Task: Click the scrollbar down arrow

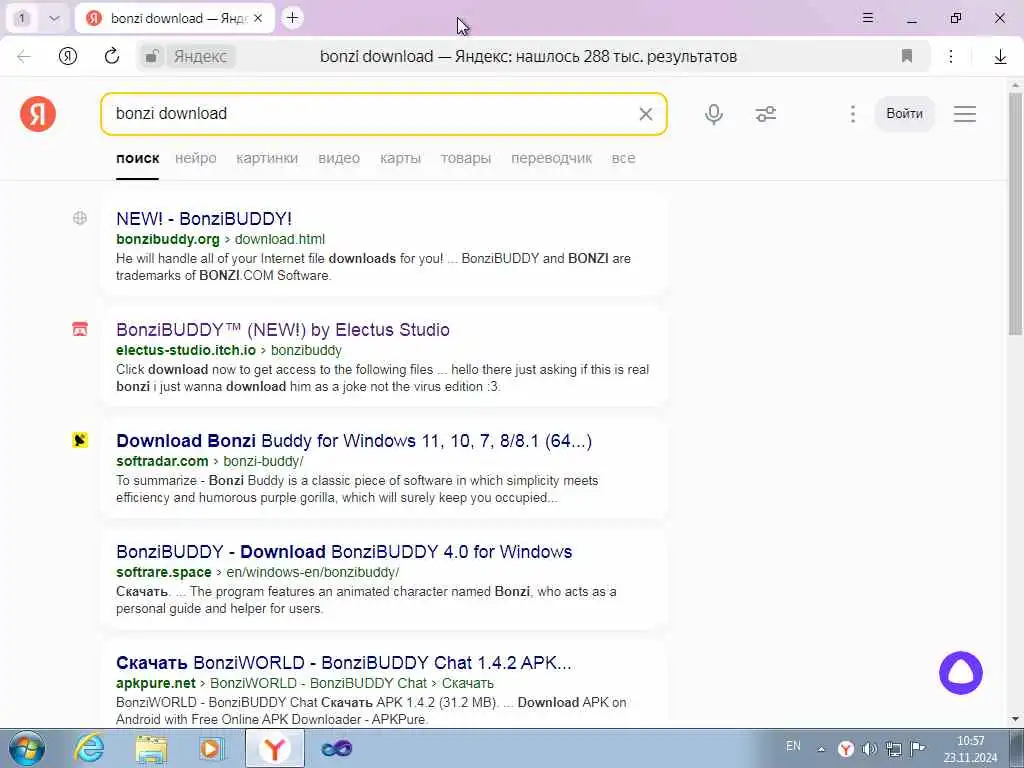Action: (x=1016, y=719)
